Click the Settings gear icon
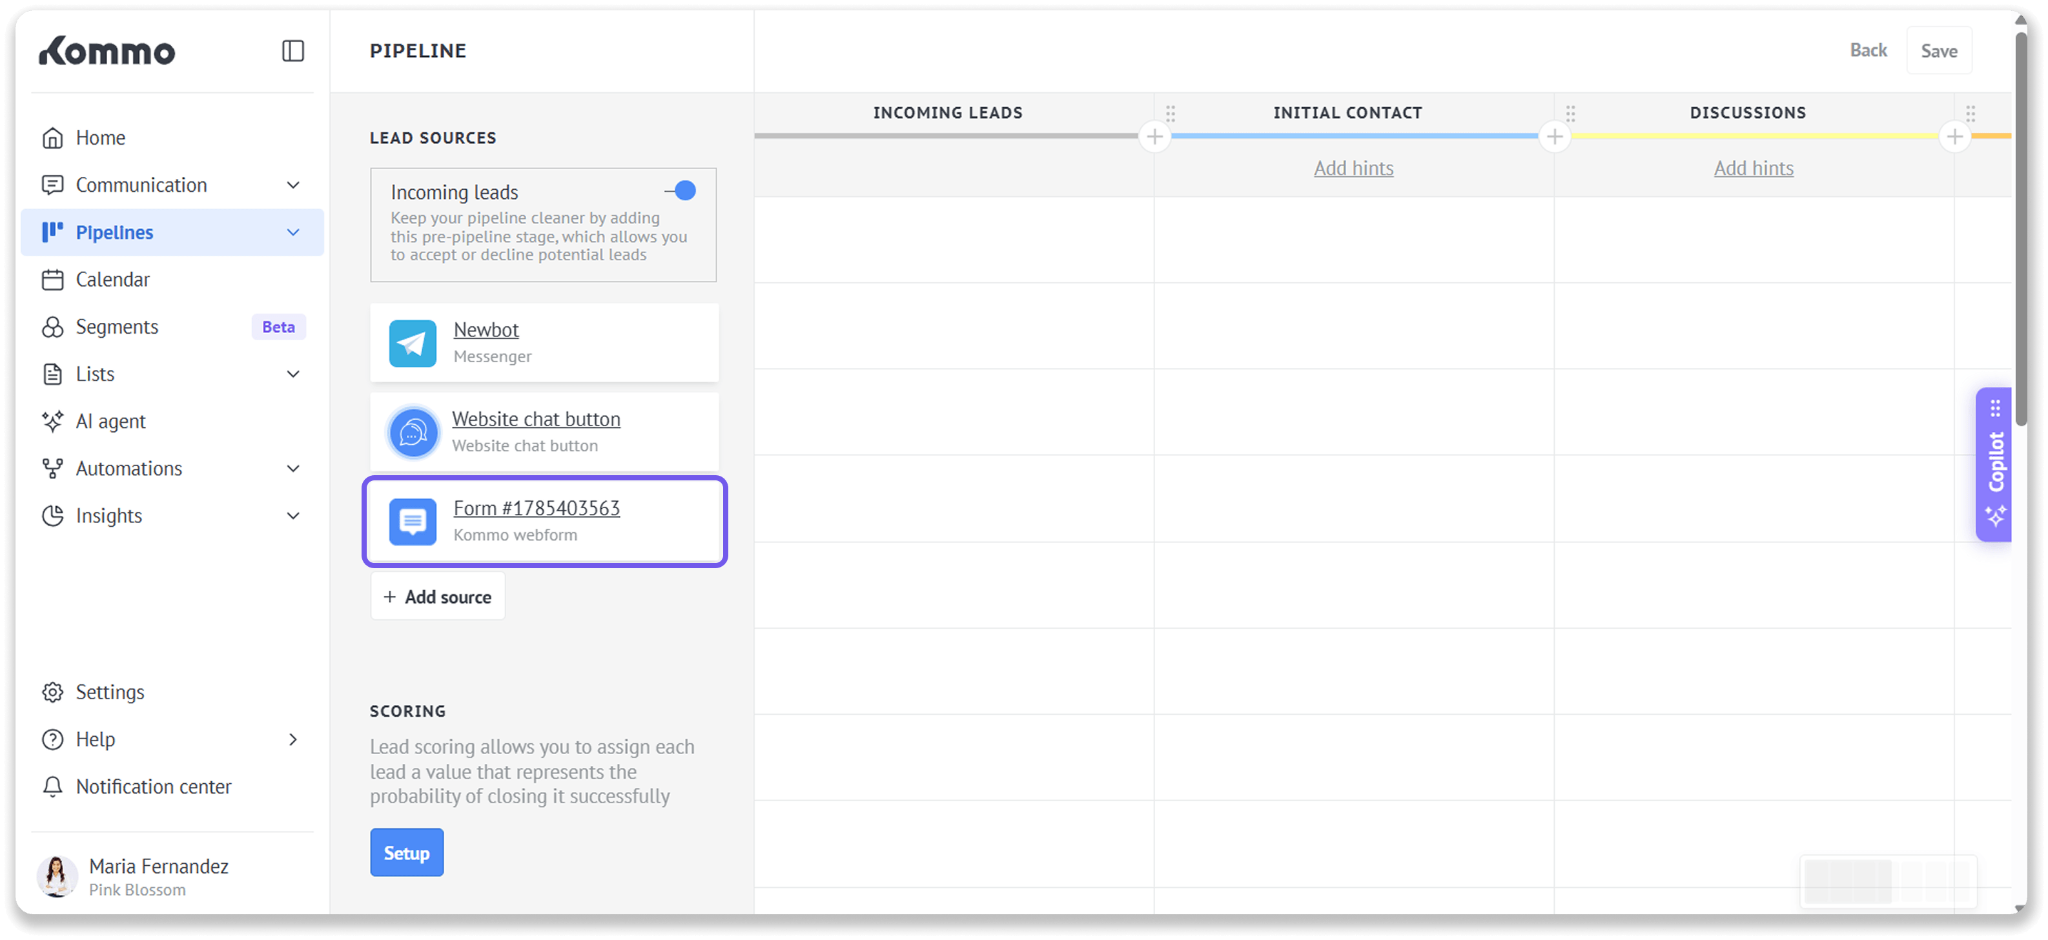2048x940 pixels. coord(53,692)
